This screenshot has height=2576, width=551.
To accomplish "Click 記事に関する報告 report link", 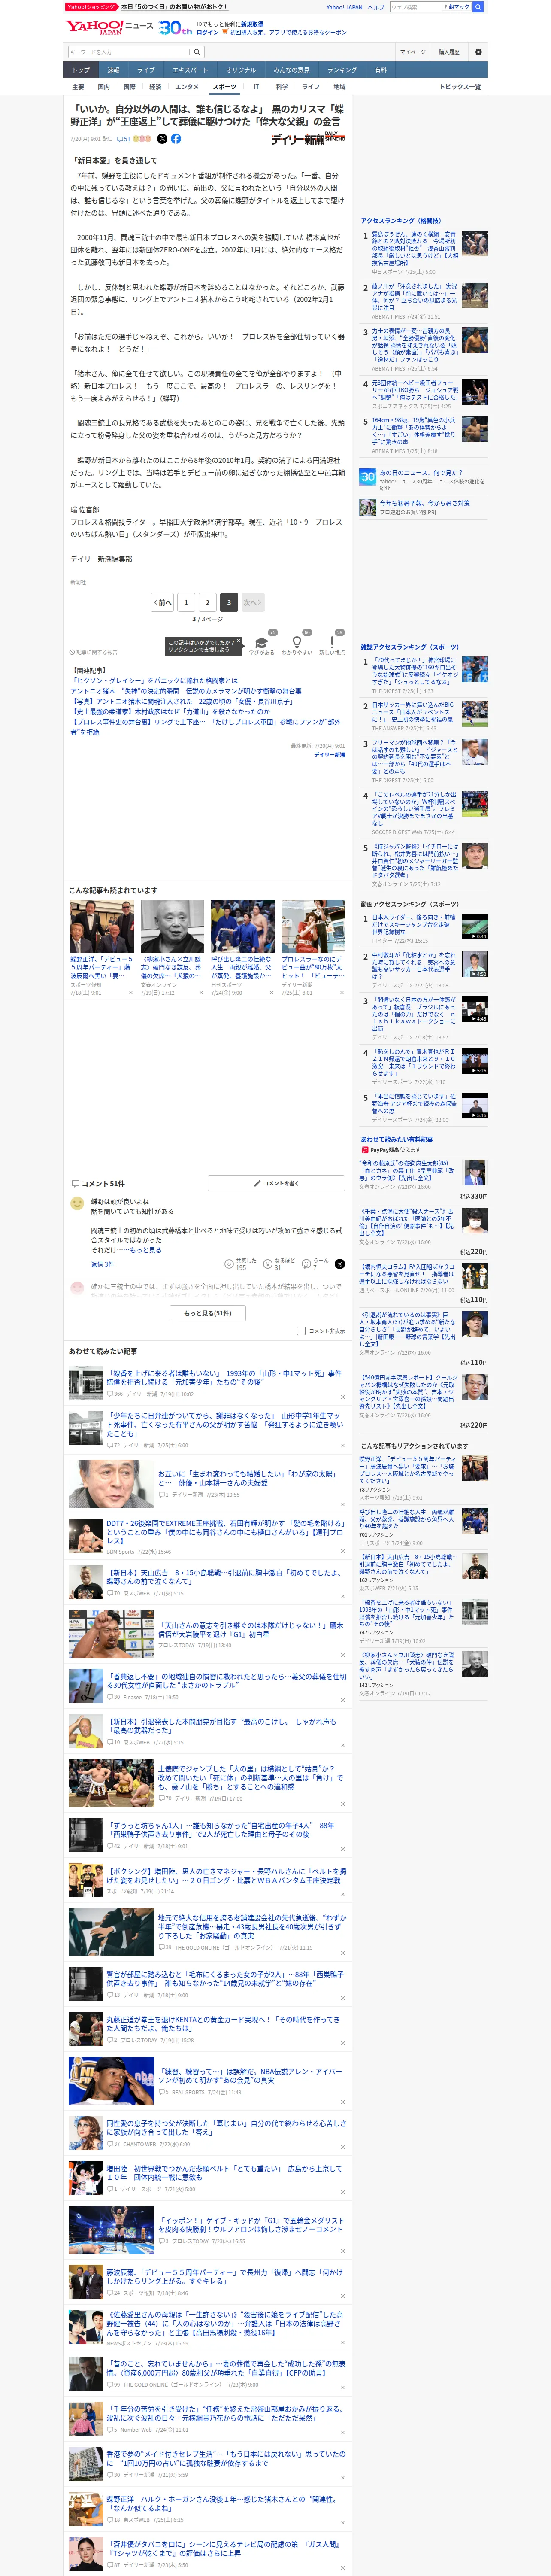I will [94, 652].
